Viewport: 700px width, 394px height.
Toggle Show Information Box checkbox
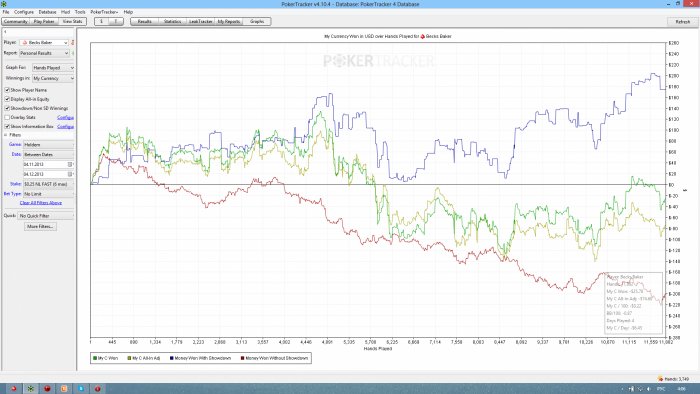pyautogui.click(x=7, y=126)
